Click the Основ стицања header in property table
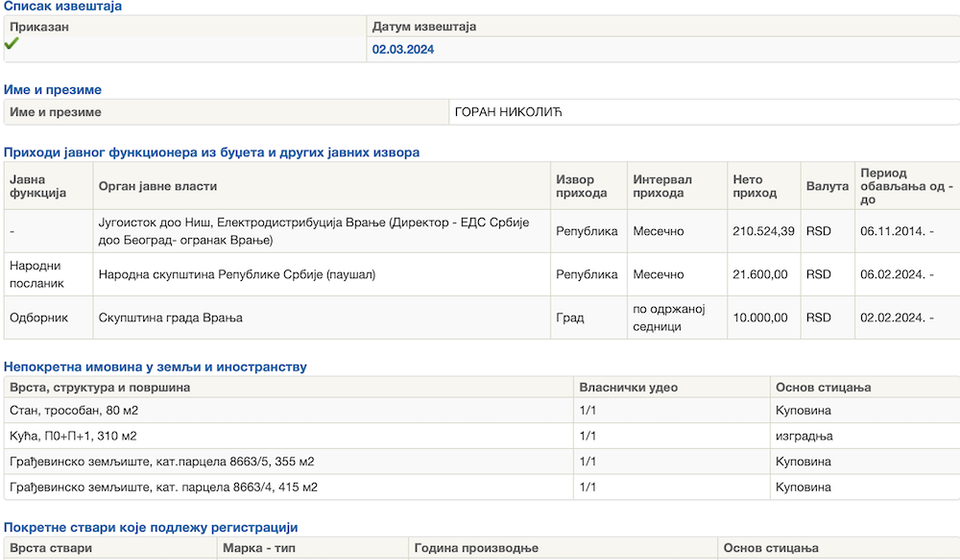 pos(864,387)
